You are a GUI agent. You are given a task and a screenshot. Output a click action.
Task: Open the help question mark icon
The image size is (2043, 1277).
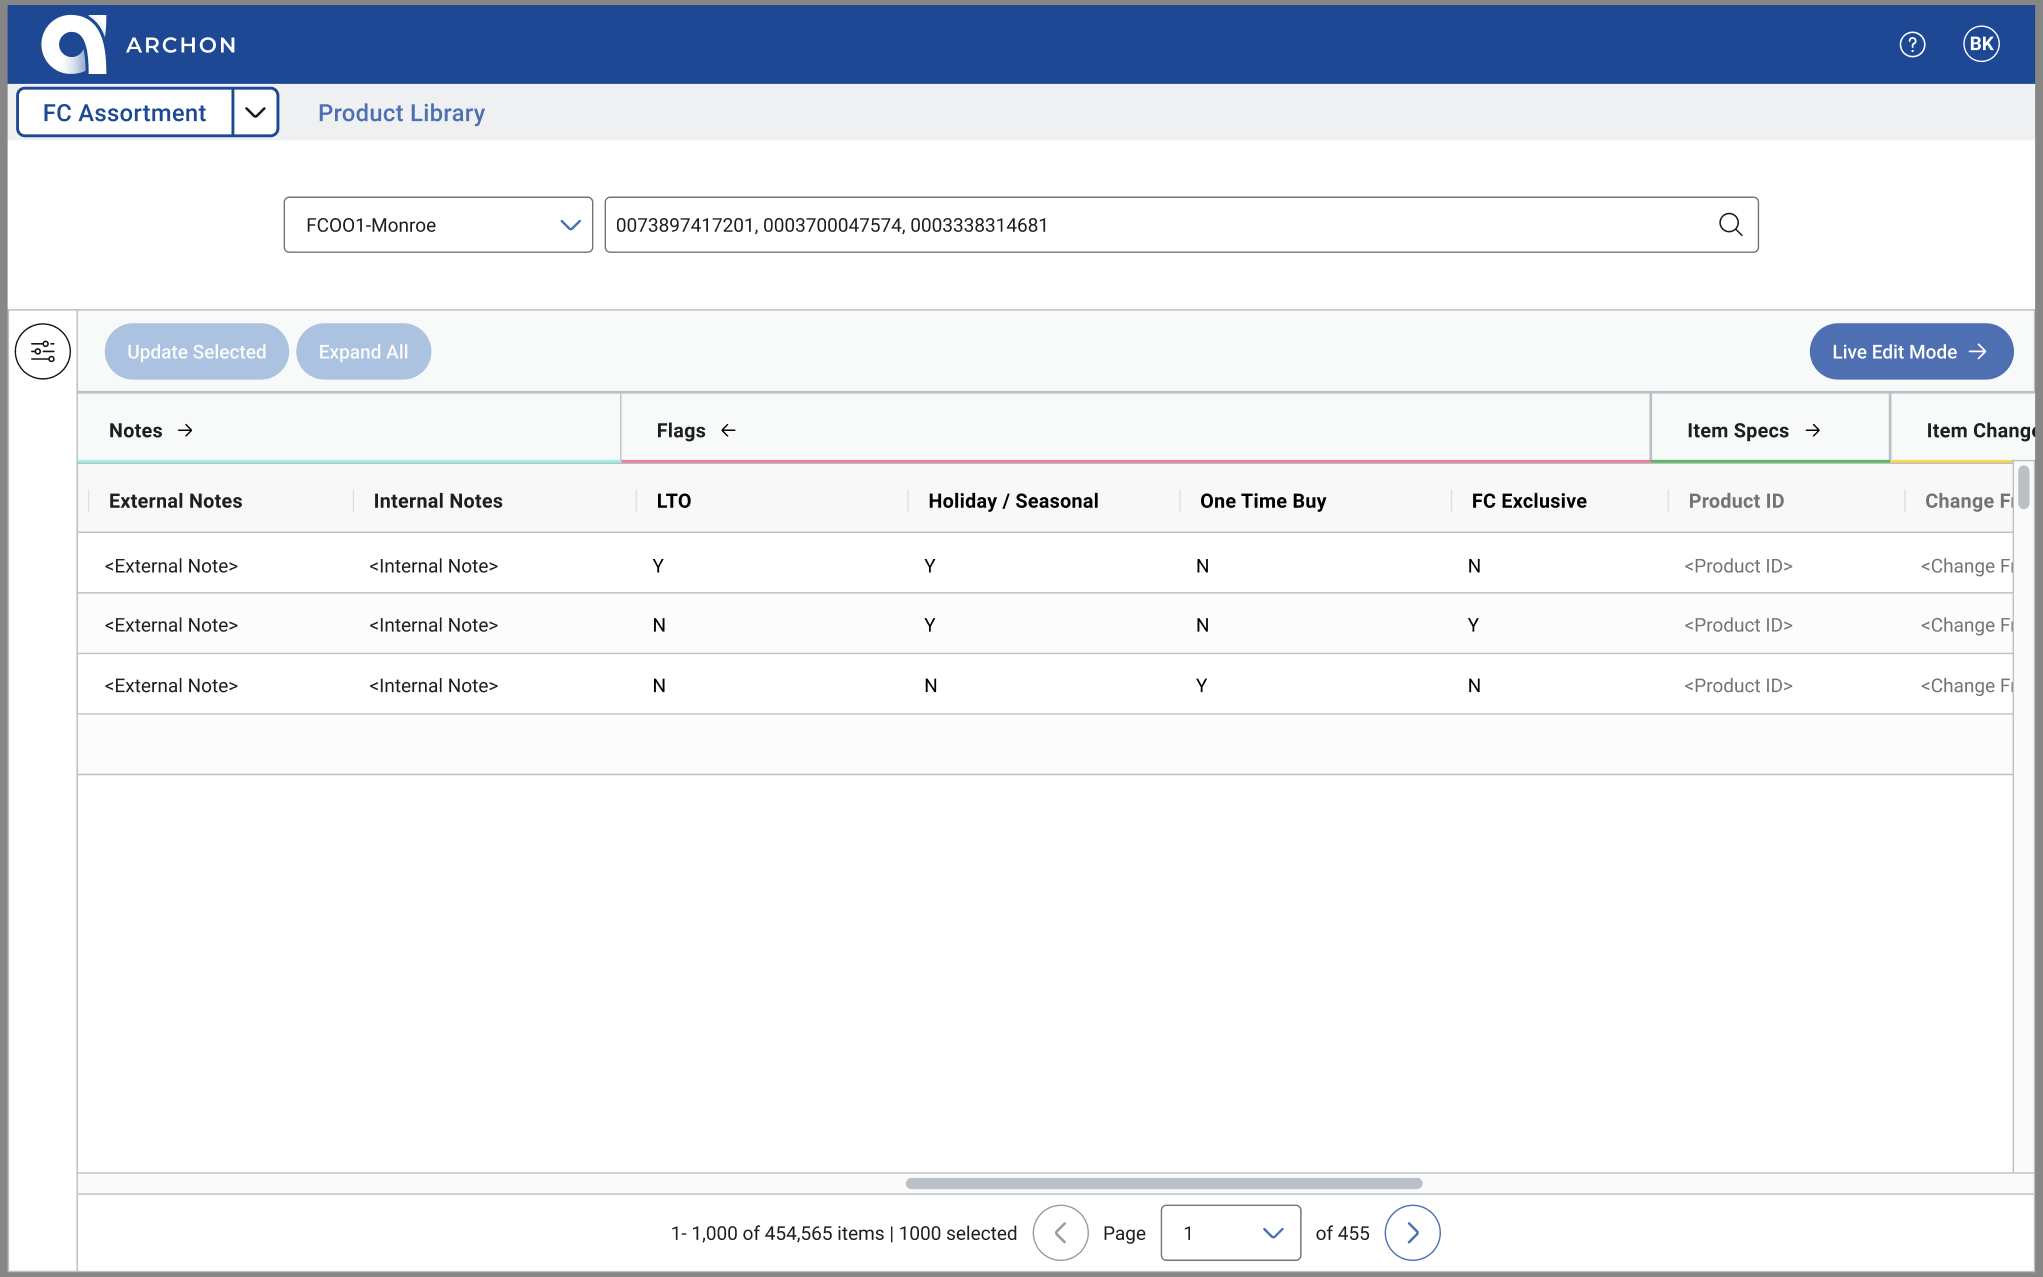1912,45
